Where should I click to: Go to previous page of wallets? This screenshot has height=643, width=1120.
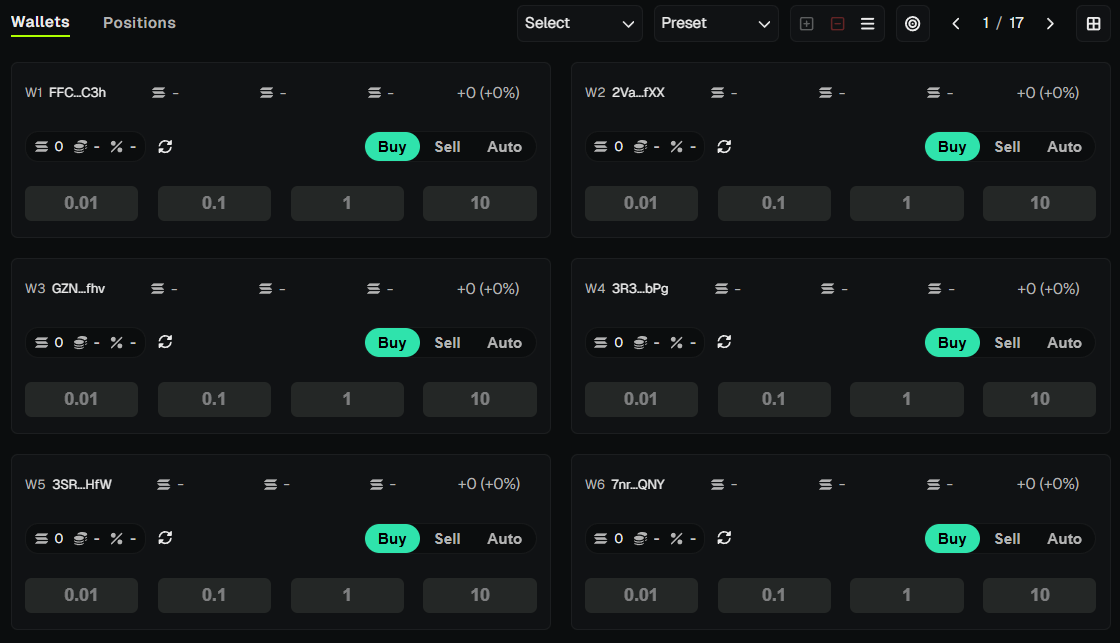[956, 24]
